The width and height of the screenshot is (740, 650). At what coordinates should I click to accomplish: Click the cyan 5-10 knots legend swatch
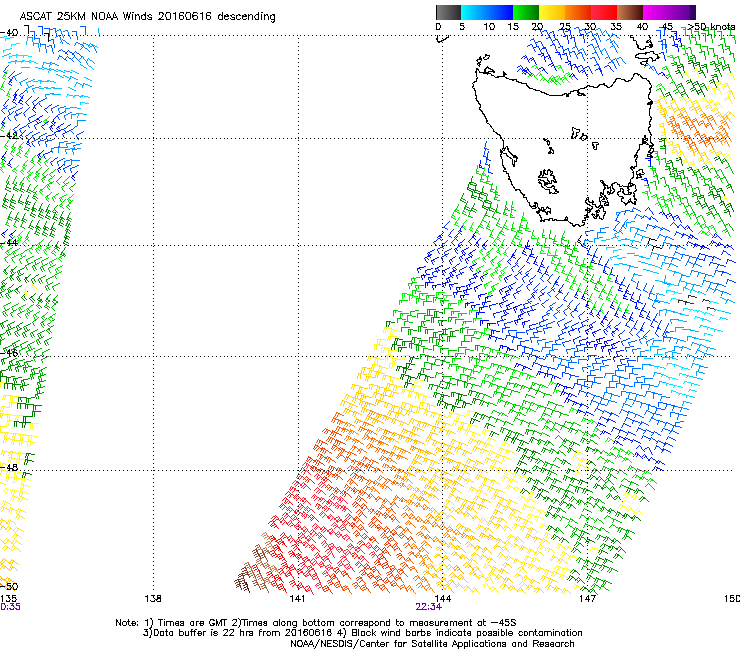coord(474,12)
